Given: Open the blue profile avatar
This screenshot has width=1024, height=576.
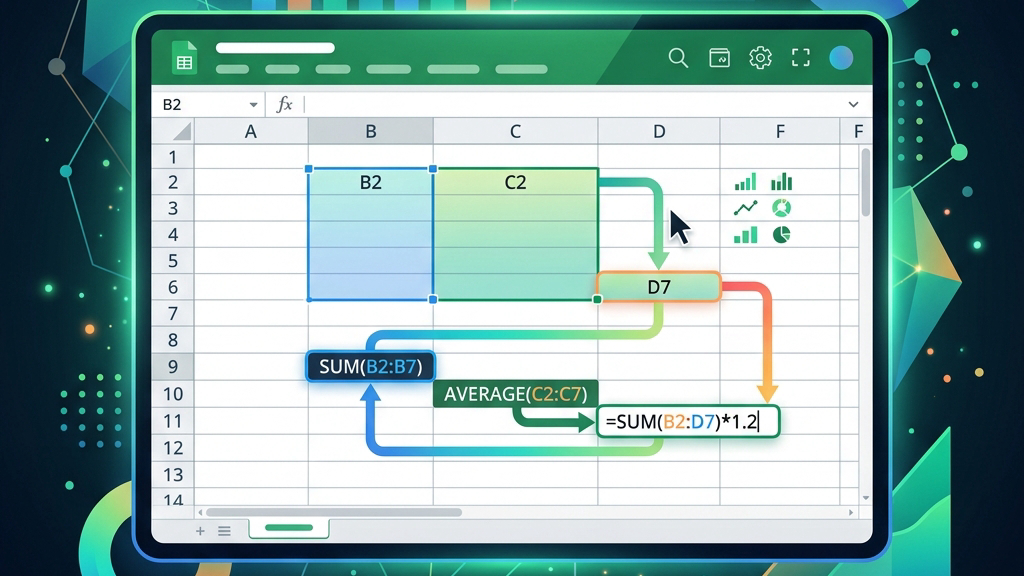Looking at the screenshot, I should pos(841,58).
